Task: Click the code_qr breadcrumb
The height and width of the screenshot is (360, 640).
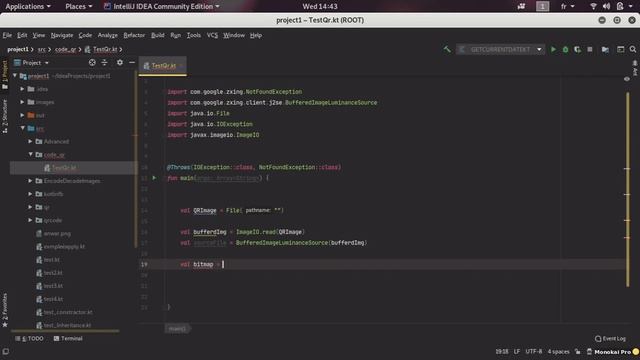Action: [x=65, y=49]
